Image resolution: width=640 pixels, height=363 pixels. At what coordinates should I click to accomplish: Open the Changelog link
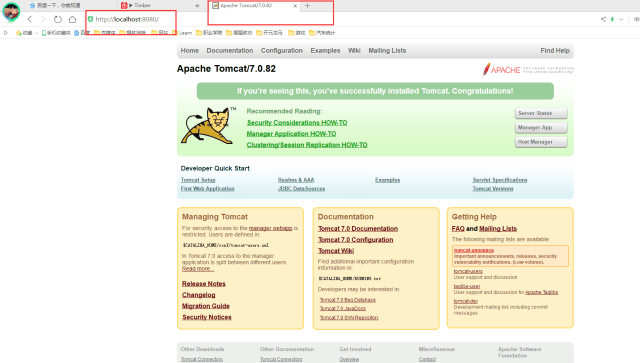(x=198, y=295)
